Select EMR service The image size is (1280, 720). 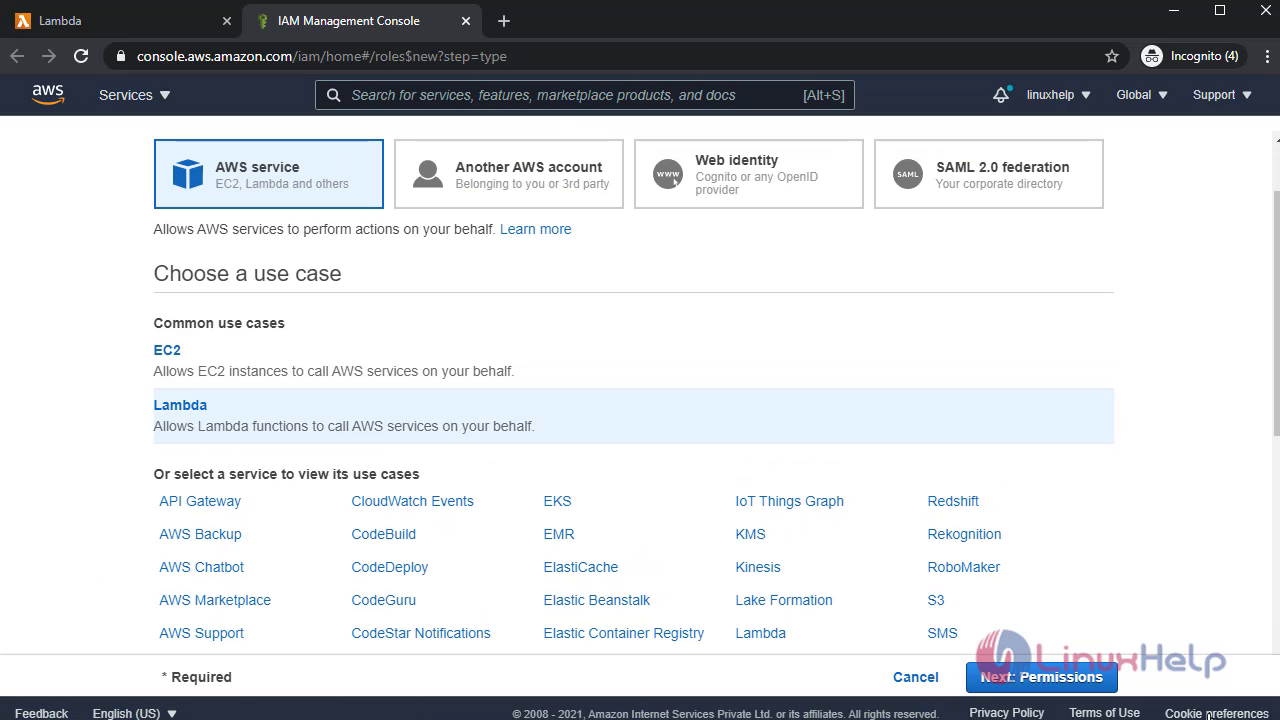(x=559, y=534)
